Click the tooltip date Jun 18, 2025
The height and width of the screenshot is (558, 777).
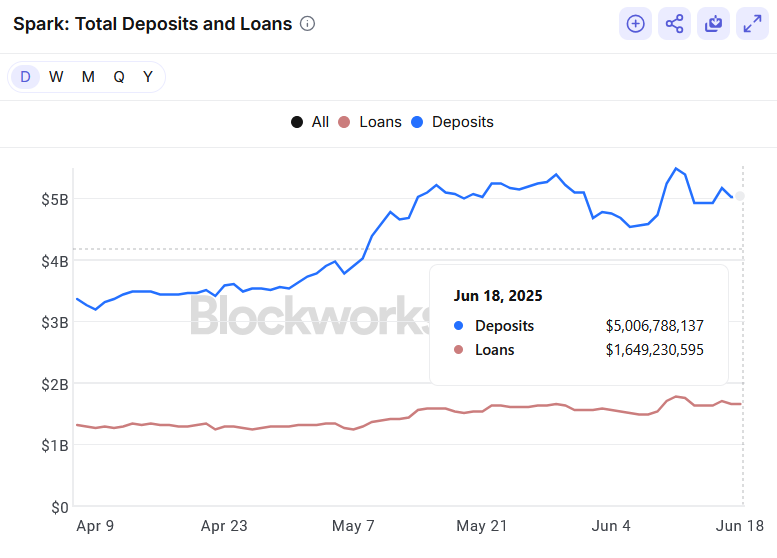tap(498, 296)
